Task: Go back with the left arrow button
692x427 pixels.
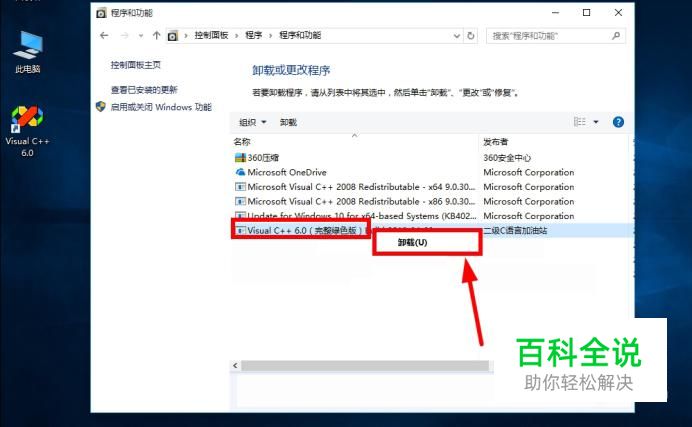Action: point(104,35)
